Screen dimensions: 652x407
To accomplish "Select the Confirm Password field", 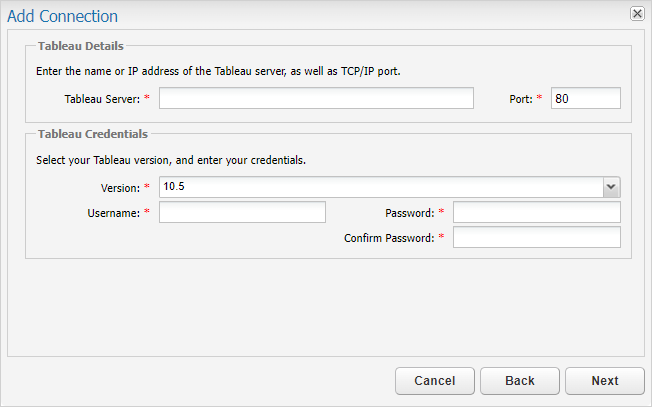I will tap(537, 237).
